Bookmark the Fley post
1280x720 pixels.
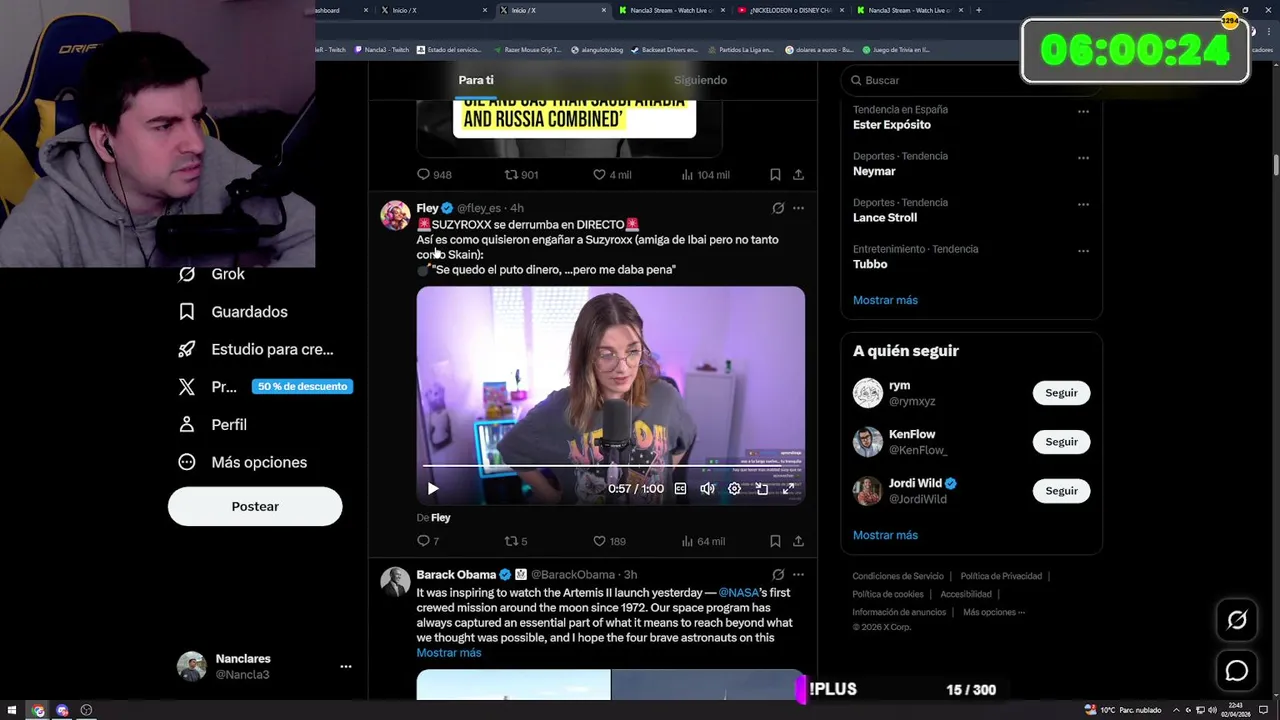(775, 541)
